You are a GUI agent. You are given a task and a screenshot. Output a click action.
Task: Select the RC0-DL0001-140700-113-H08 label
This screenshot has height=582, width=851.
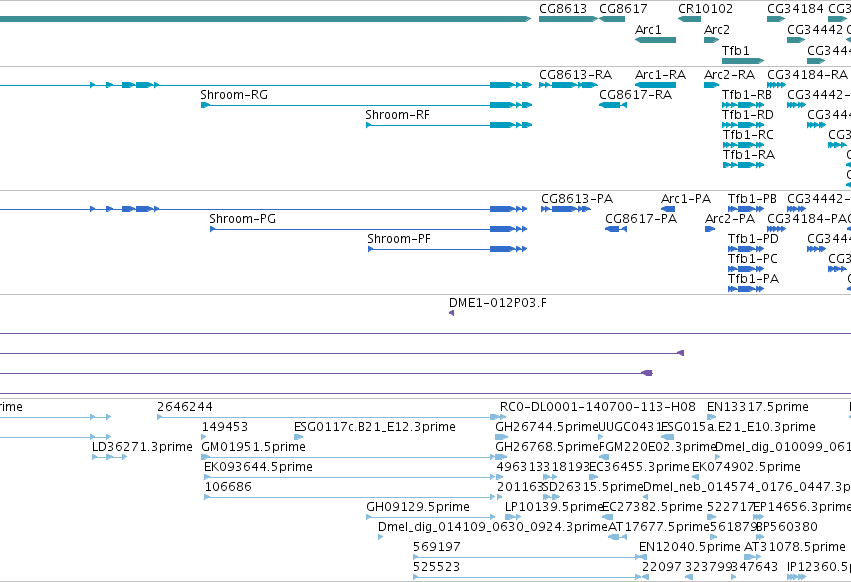[x=598, y=407]
